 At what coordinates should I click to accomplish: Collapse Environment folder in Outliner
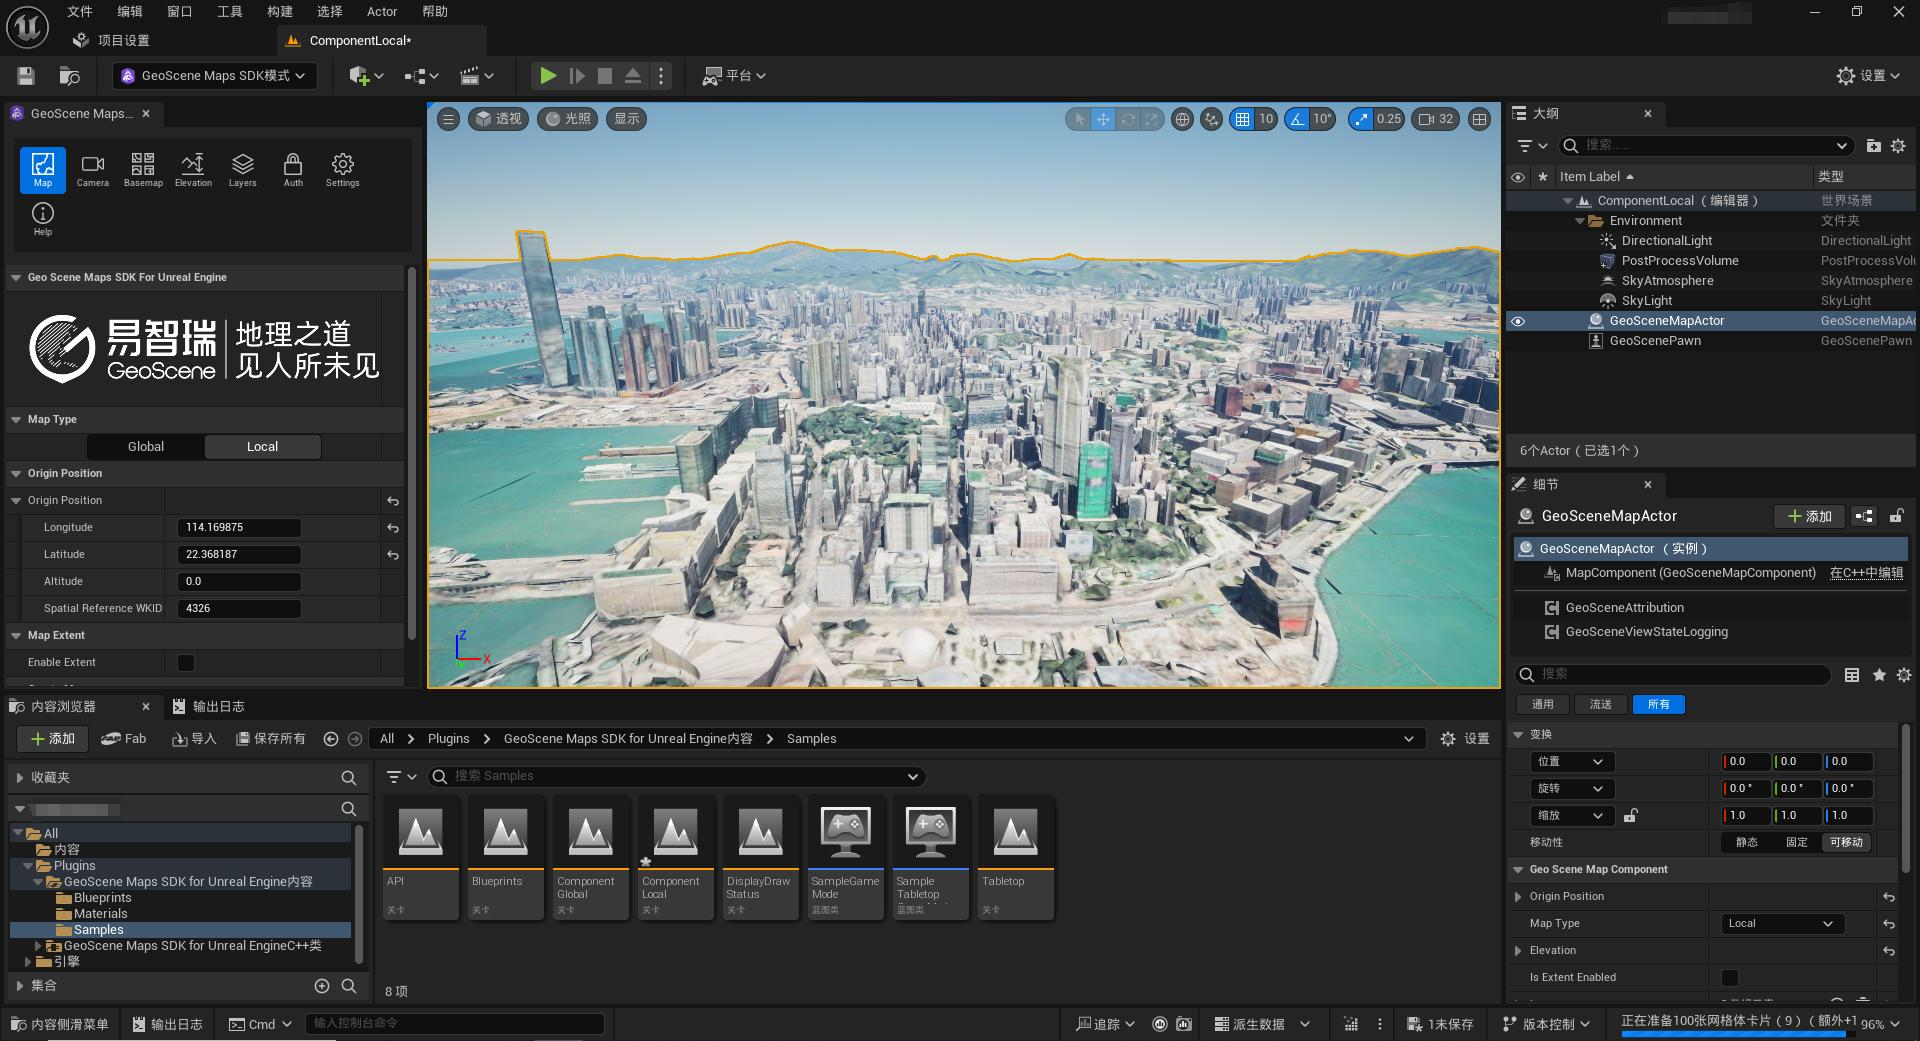click(1580, 221)
